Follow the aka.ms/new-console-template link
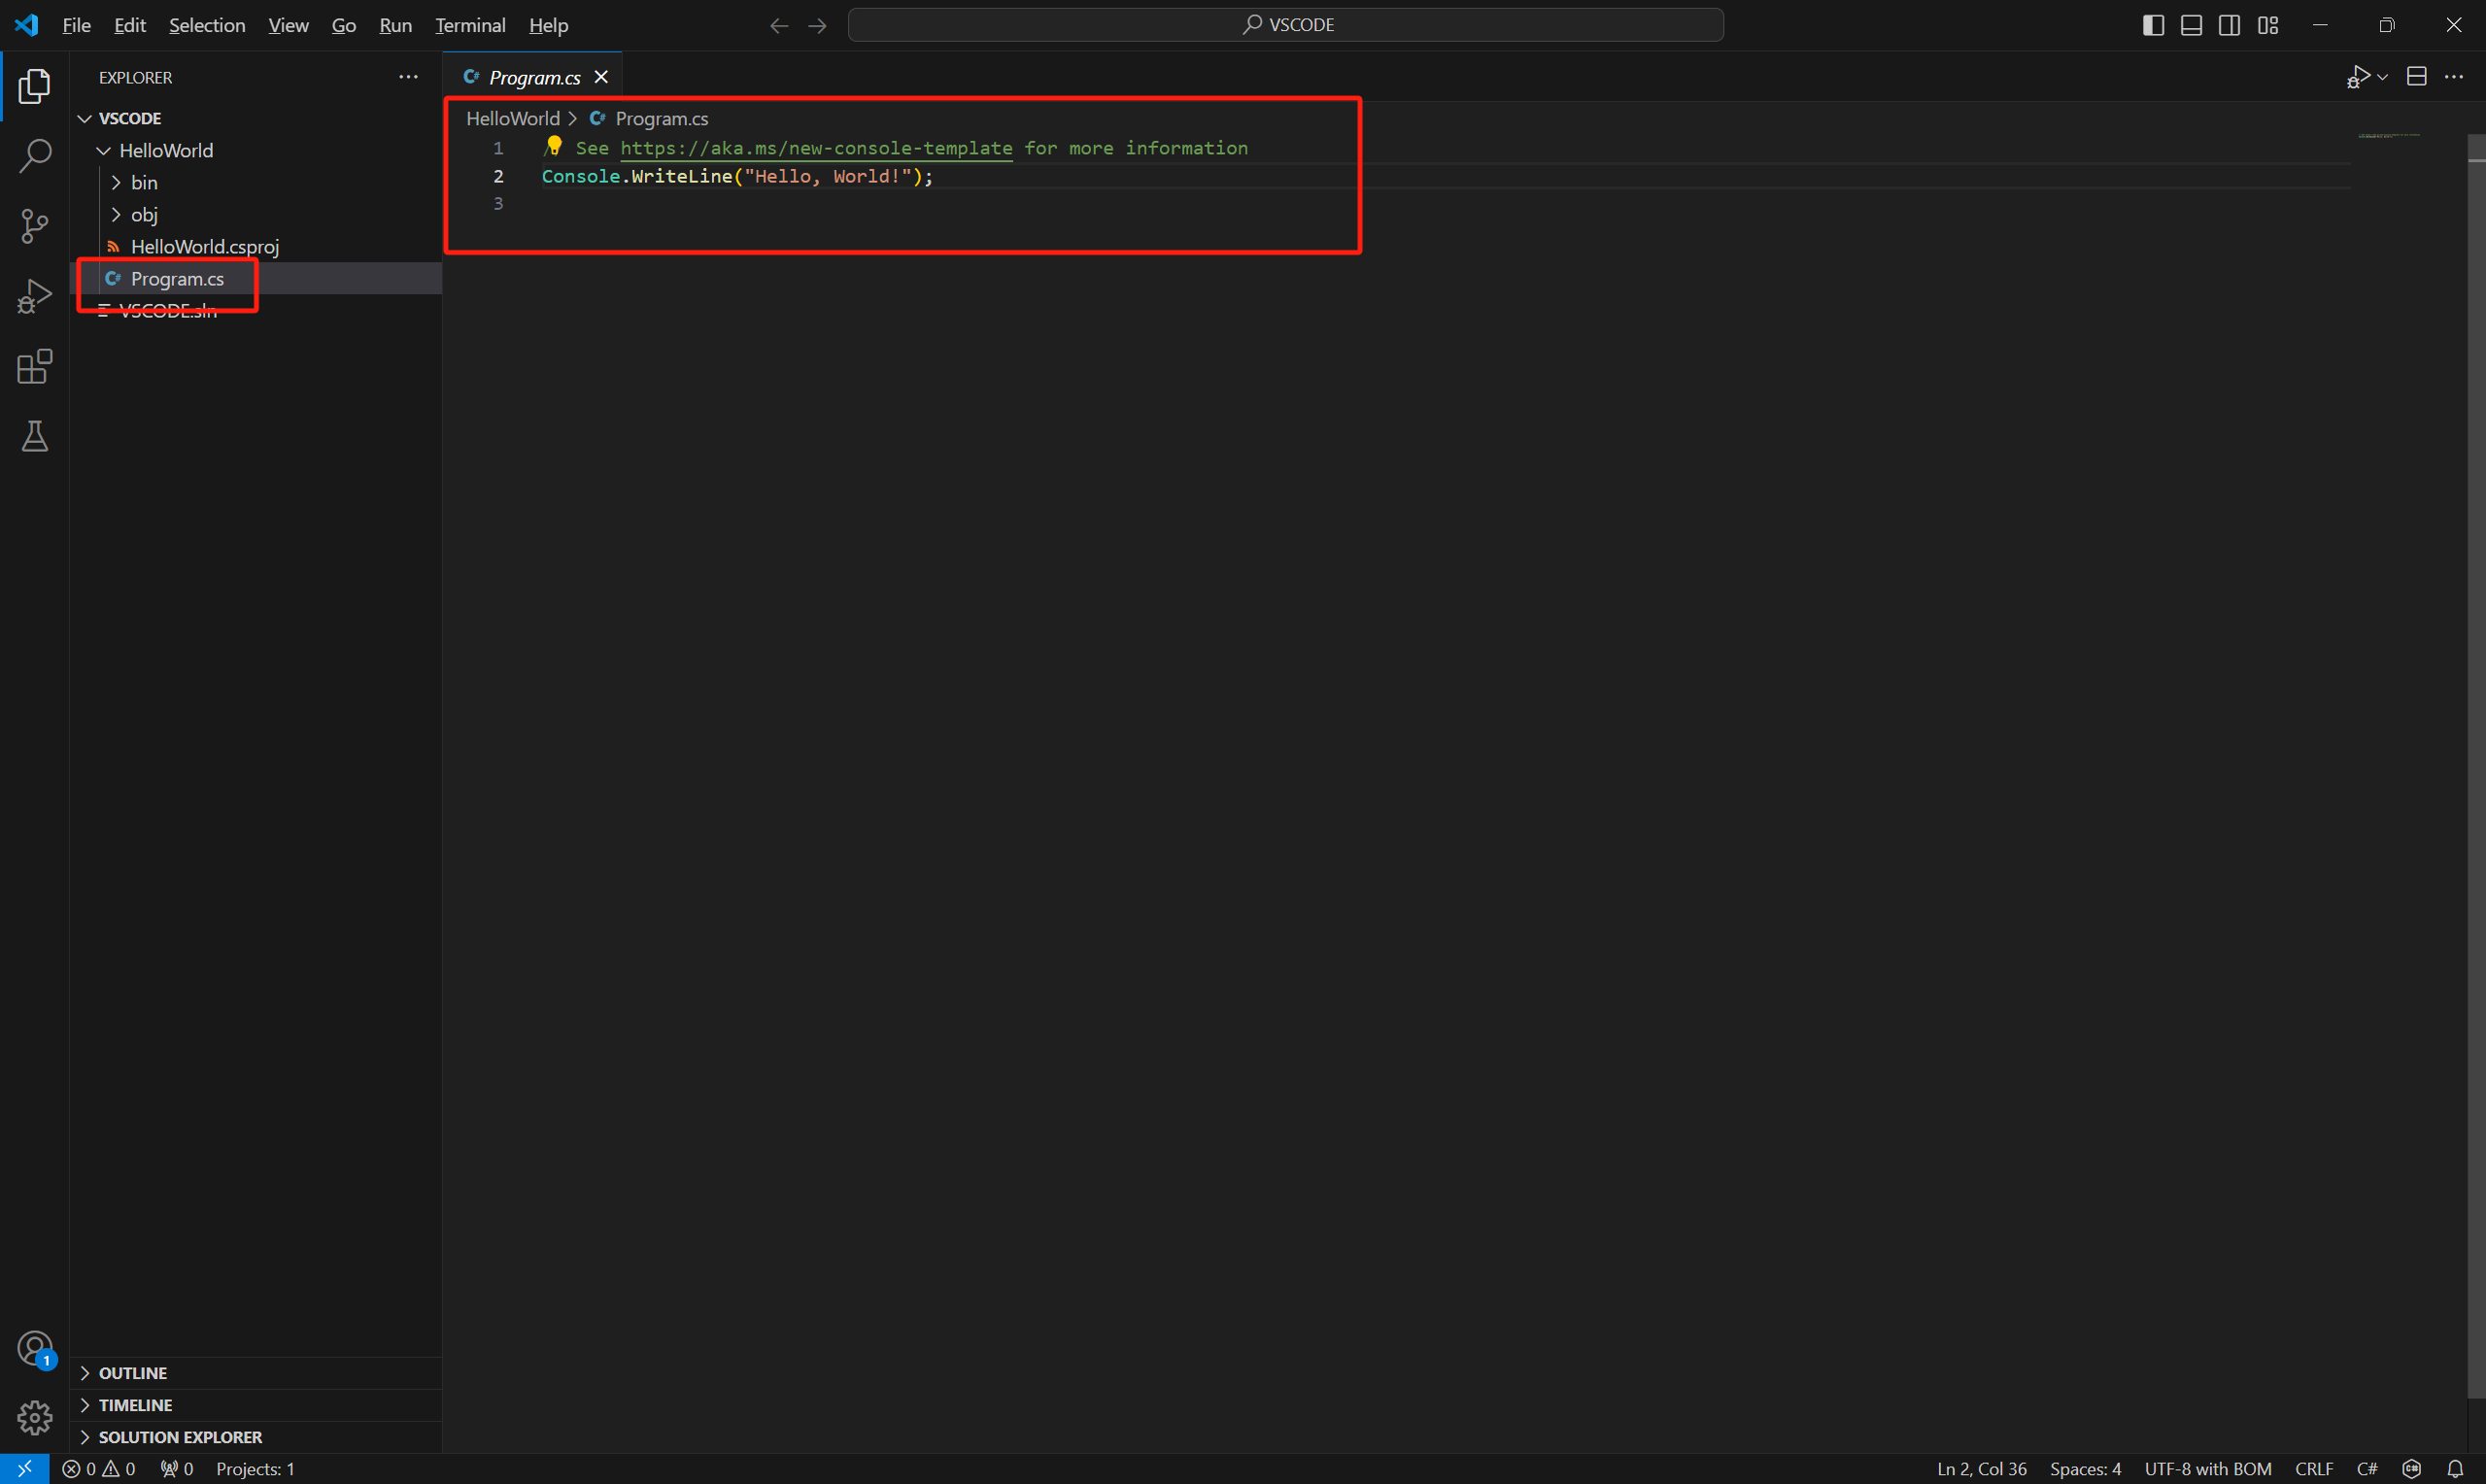 [x=816, y=148]
